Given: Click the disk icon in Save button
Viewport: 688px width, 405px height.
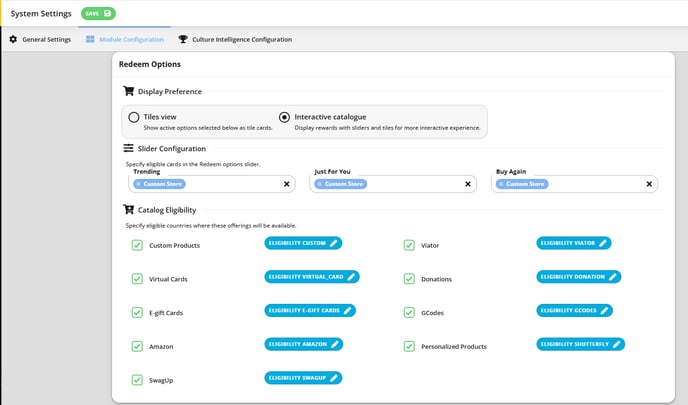Looking at the screenshot, I should click(x=108, y=14).
